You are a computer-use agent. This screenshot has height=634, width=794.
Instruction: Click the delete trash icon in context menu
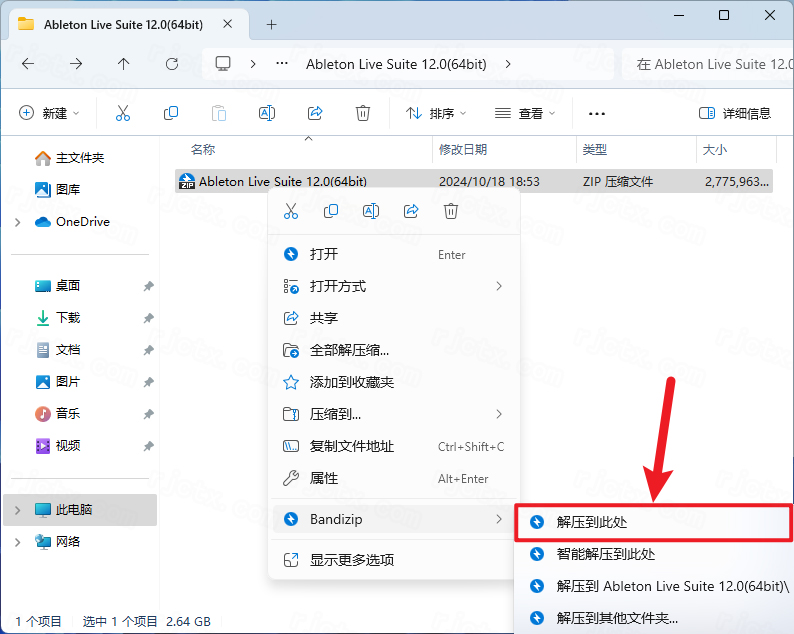click(x=451, y=211)
